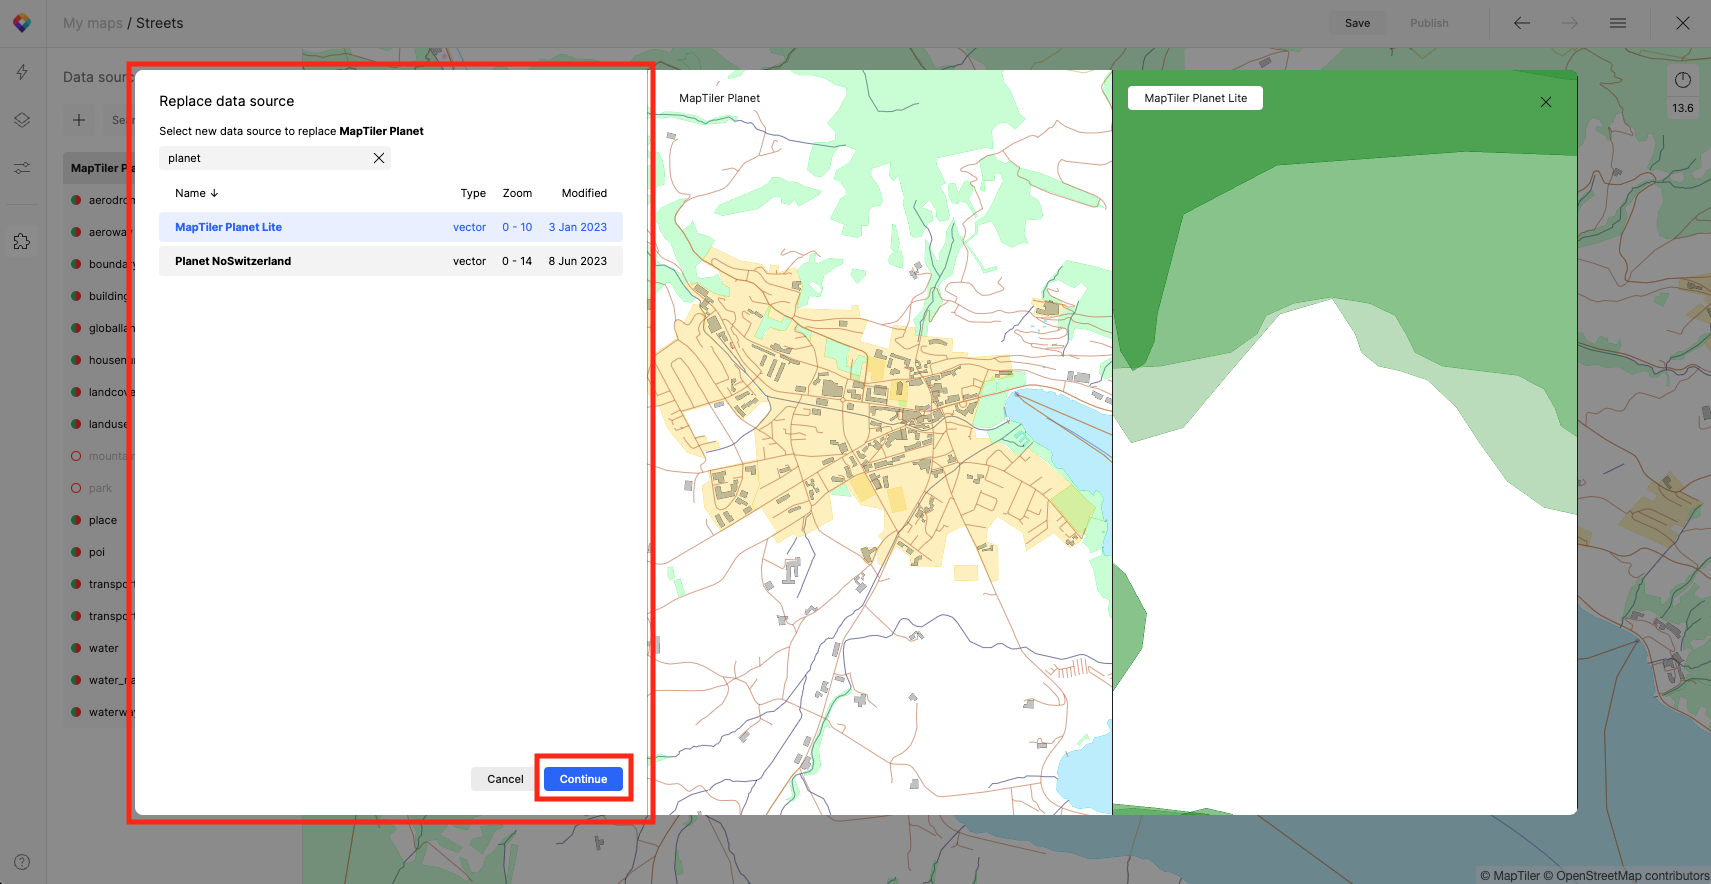Click the MapTiler logo icon

(x=22, y=23)
